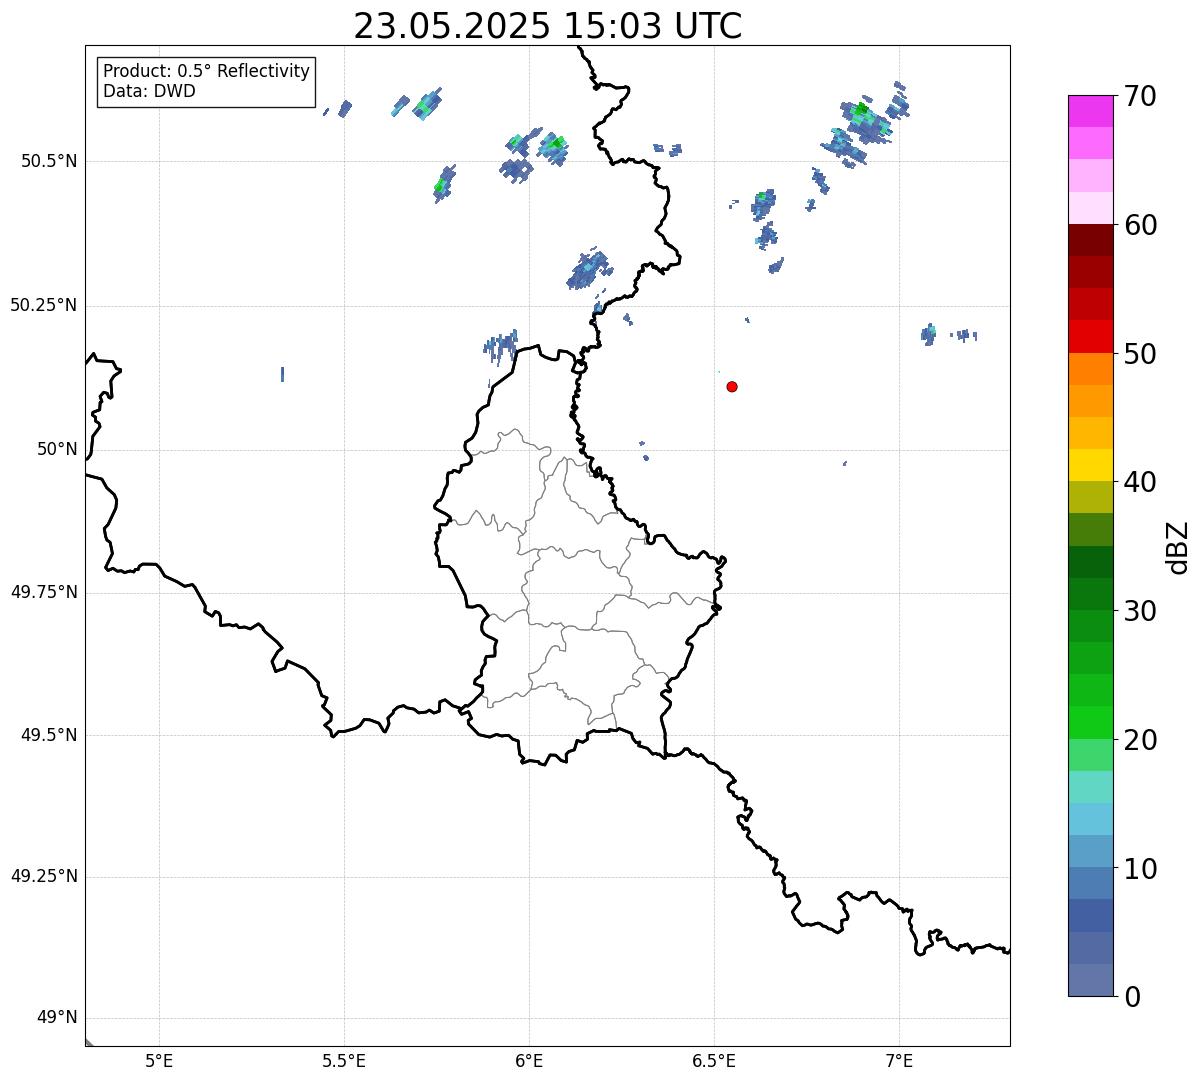Click the radar echo just north of Luxembourg

(x=501, y=345)
